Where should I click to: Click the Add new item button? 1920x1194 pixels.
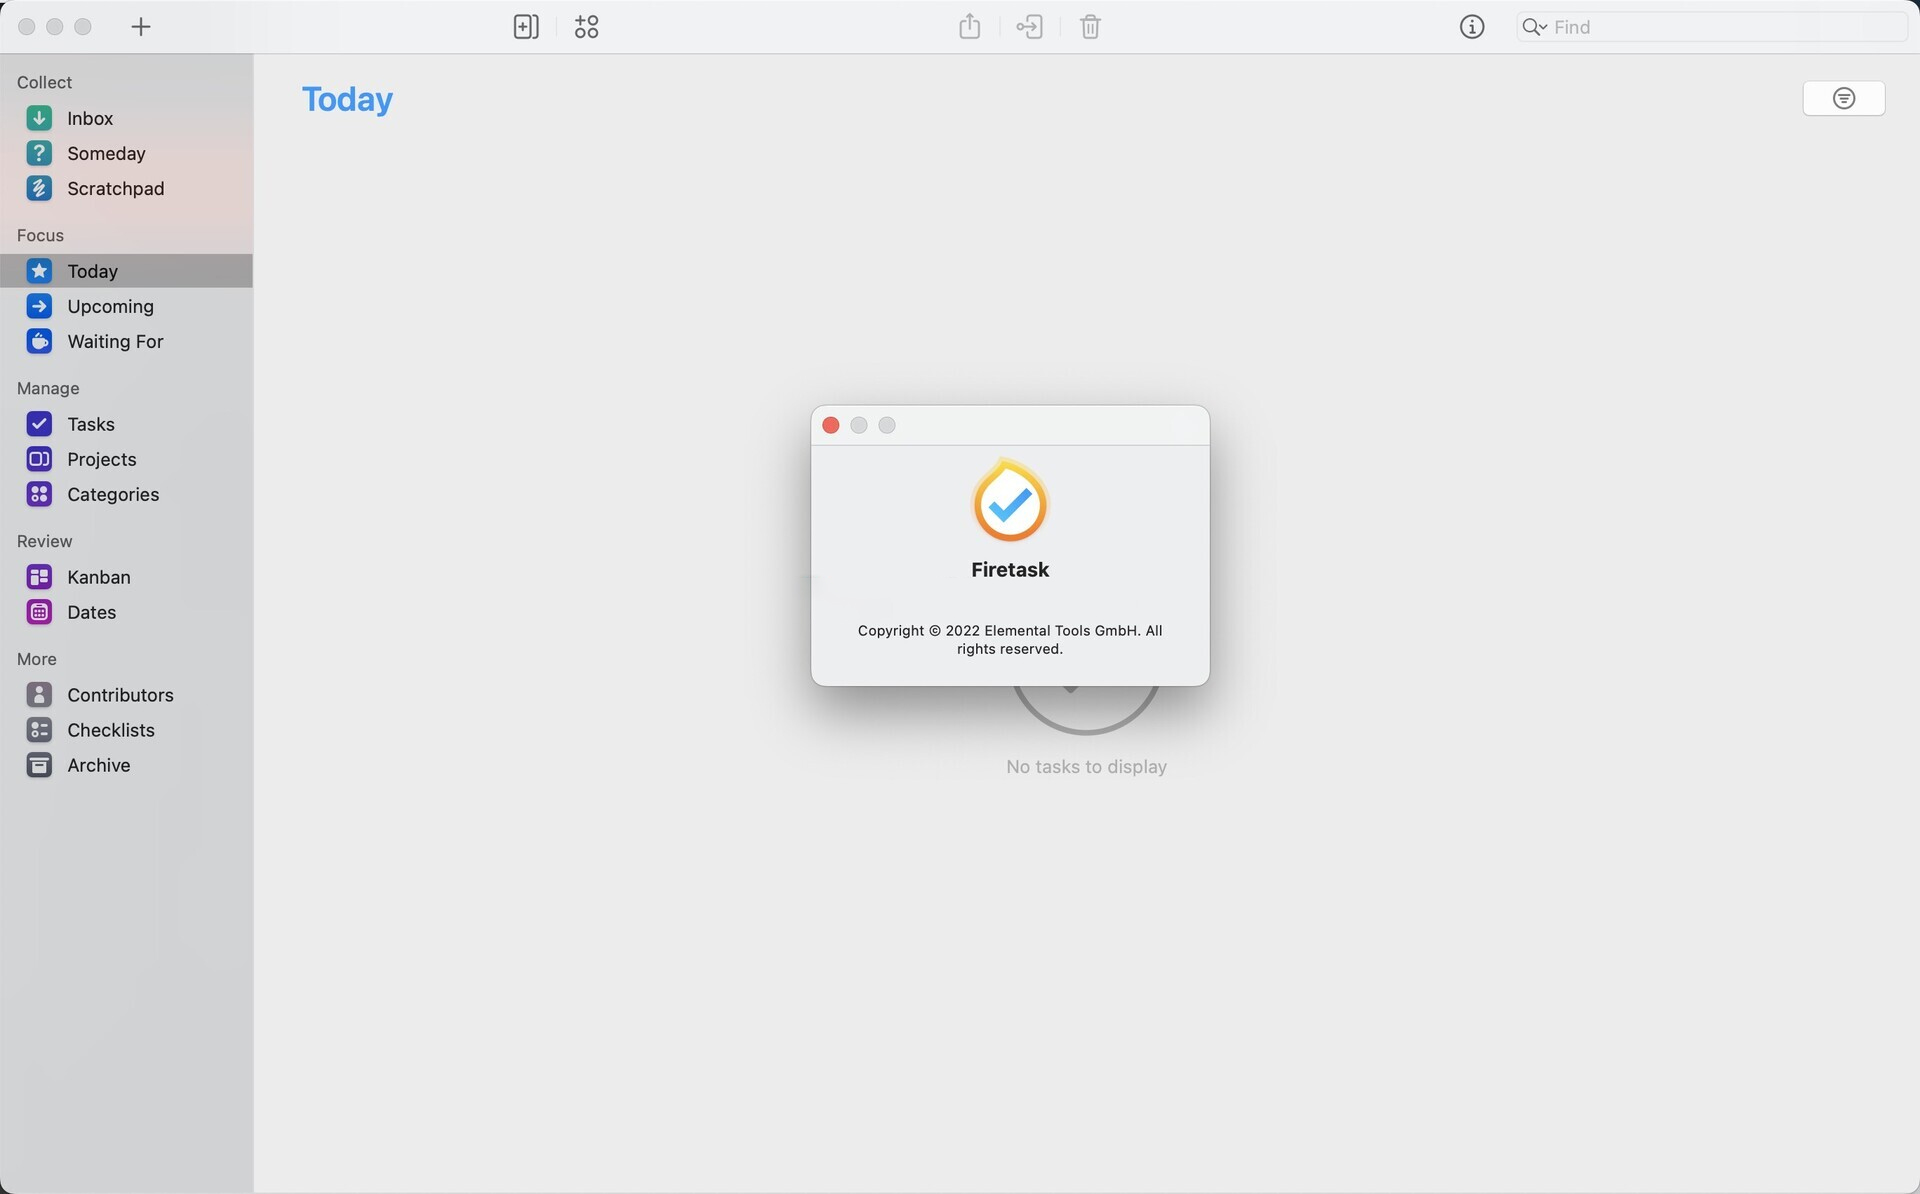tap(139, 26)
